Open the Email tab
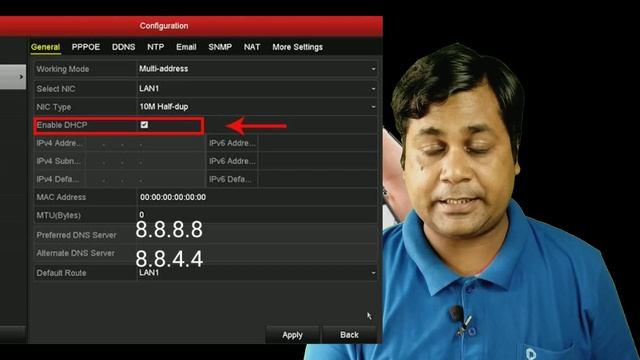The width and height of the screenshot is (640, 360). pos(186,47)
